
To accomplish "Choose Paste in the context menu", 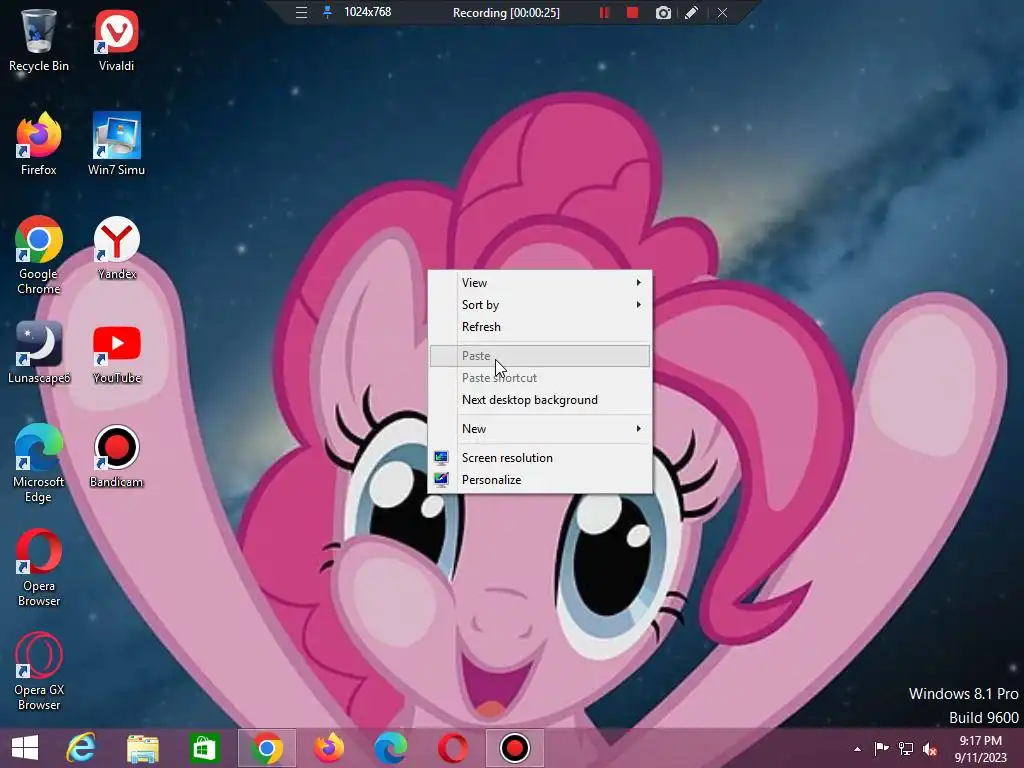I will click(x=540, y=356).
